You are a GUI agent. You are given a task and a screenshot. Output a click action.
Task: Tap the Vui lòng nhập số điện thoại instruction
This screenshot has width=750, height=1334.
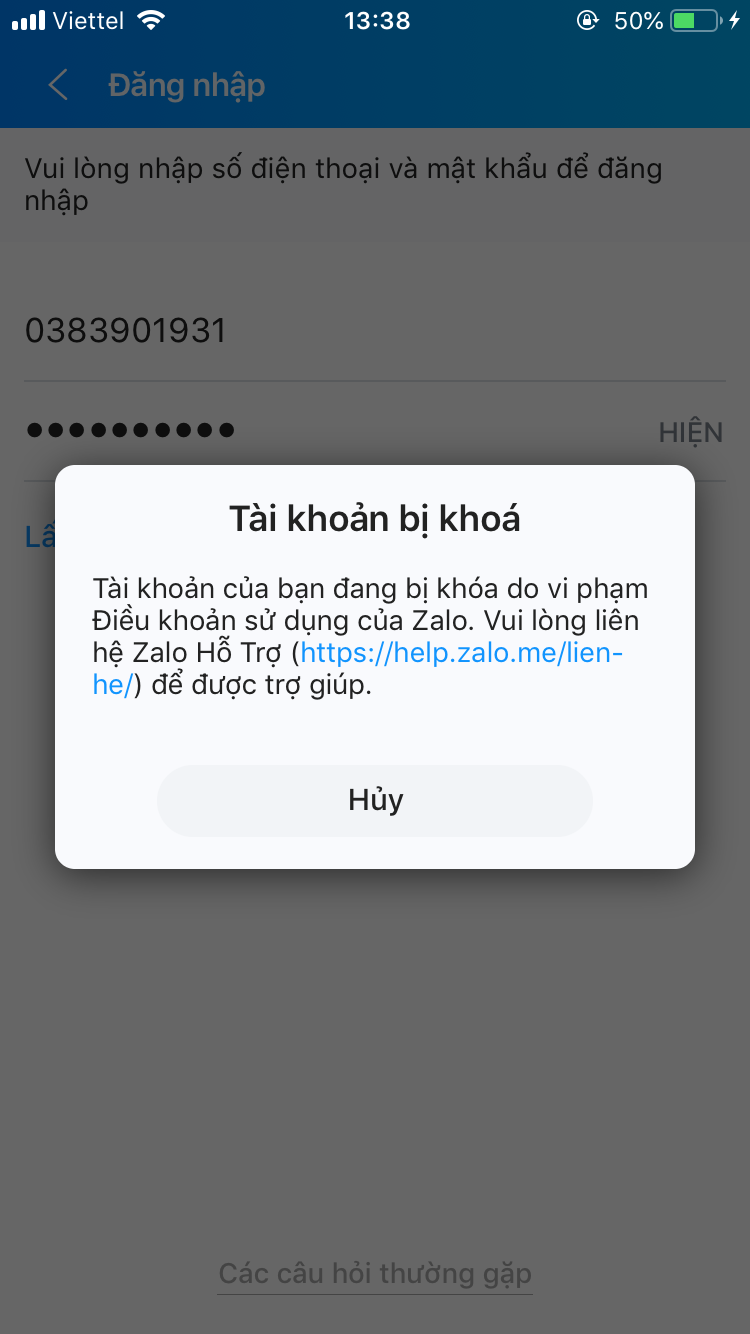click(x=344, y=184)
